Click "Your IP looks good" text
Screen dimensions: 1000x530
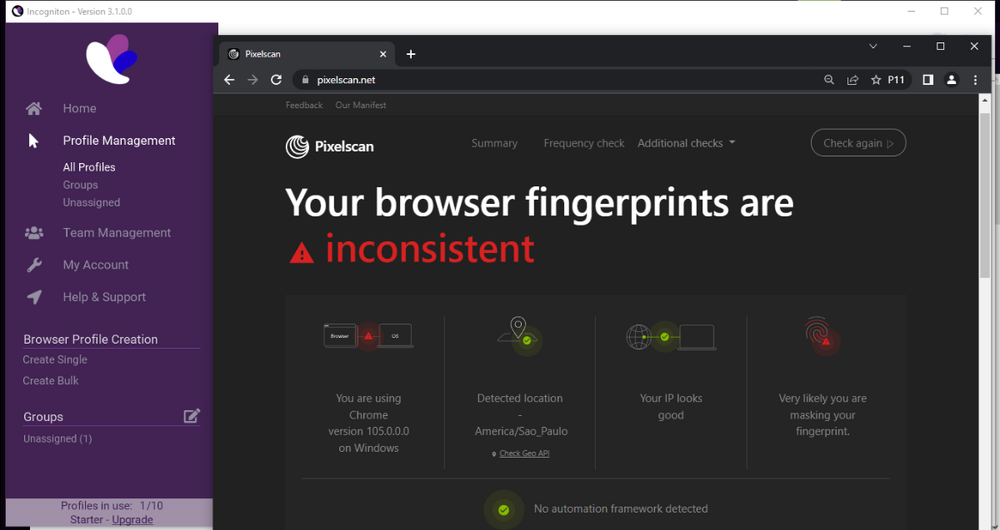[671, 406]
